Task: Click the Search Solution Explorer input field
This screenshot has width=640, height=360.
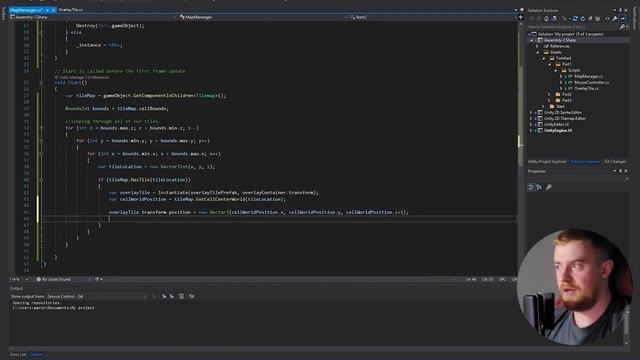Action: point(573,27)
